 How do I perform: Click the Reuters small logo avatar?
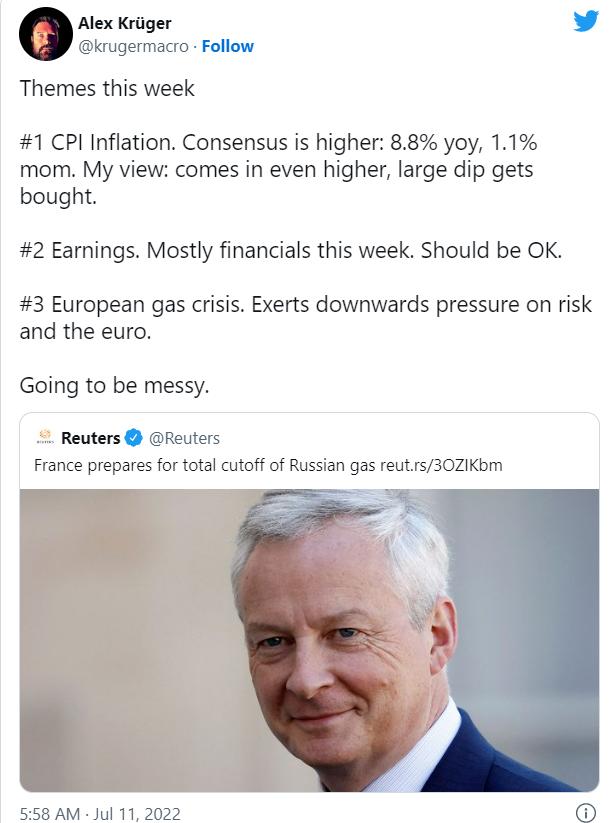click(x=45, y=438)
